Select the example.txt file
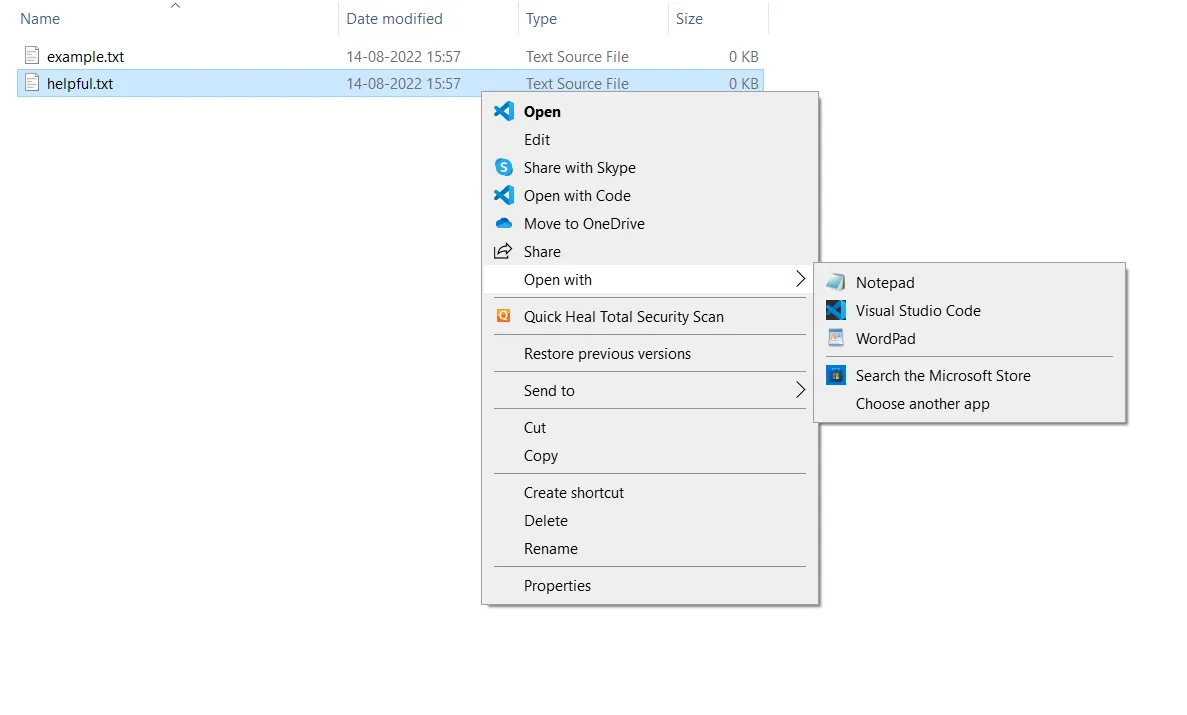The width and height of the screenshot is (1187, 715). [x=85, y=57]
